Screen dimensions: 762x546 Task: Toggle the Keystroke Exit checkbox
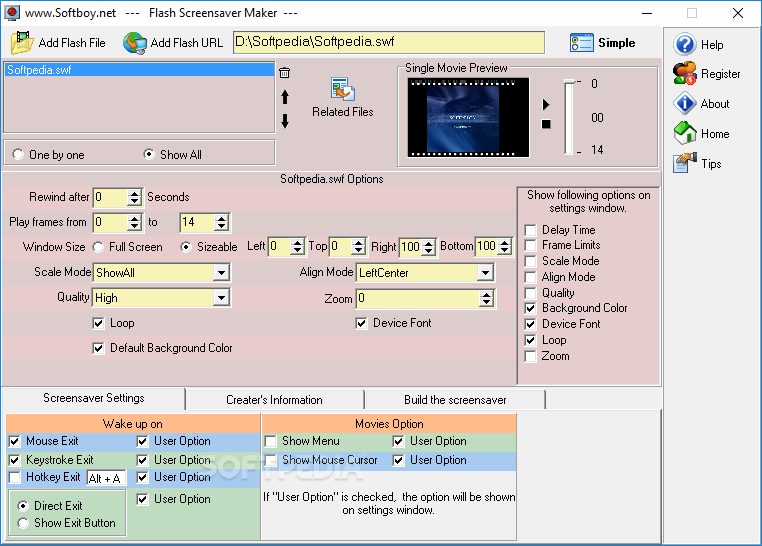coord(15,460)
